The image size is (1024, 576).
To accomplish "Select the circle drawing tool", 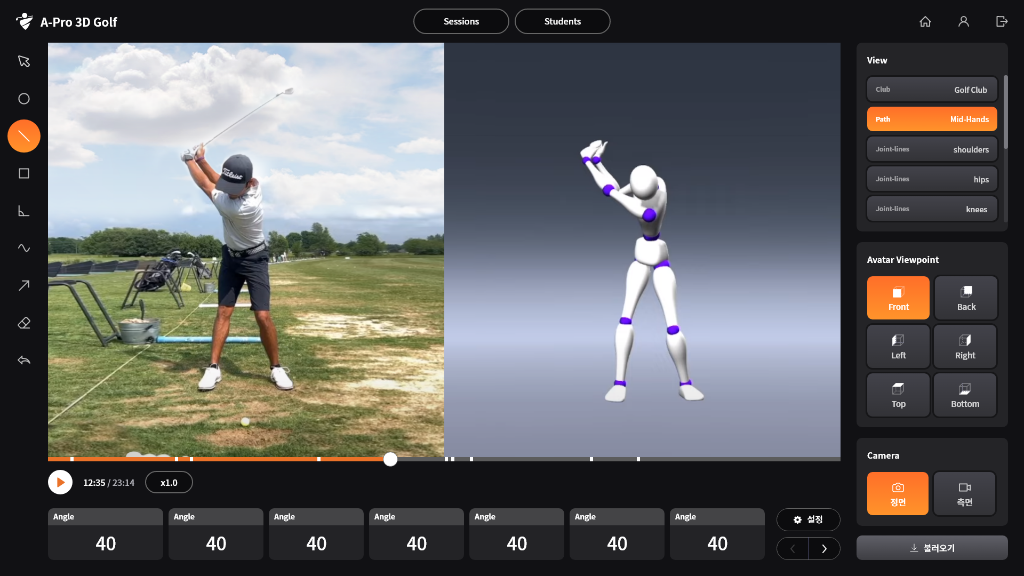I will (x=24, y=99).
